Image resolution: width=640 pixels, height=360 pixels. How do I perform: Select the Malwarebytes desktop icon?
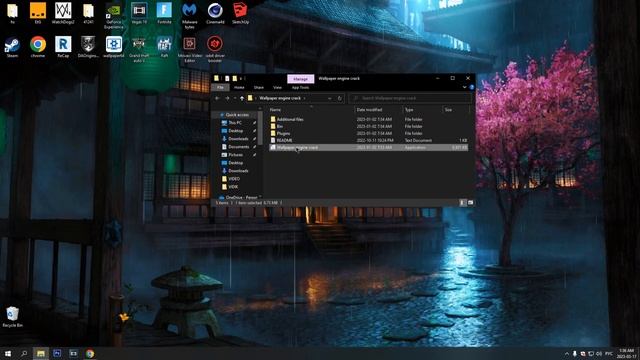click(189, 15)
